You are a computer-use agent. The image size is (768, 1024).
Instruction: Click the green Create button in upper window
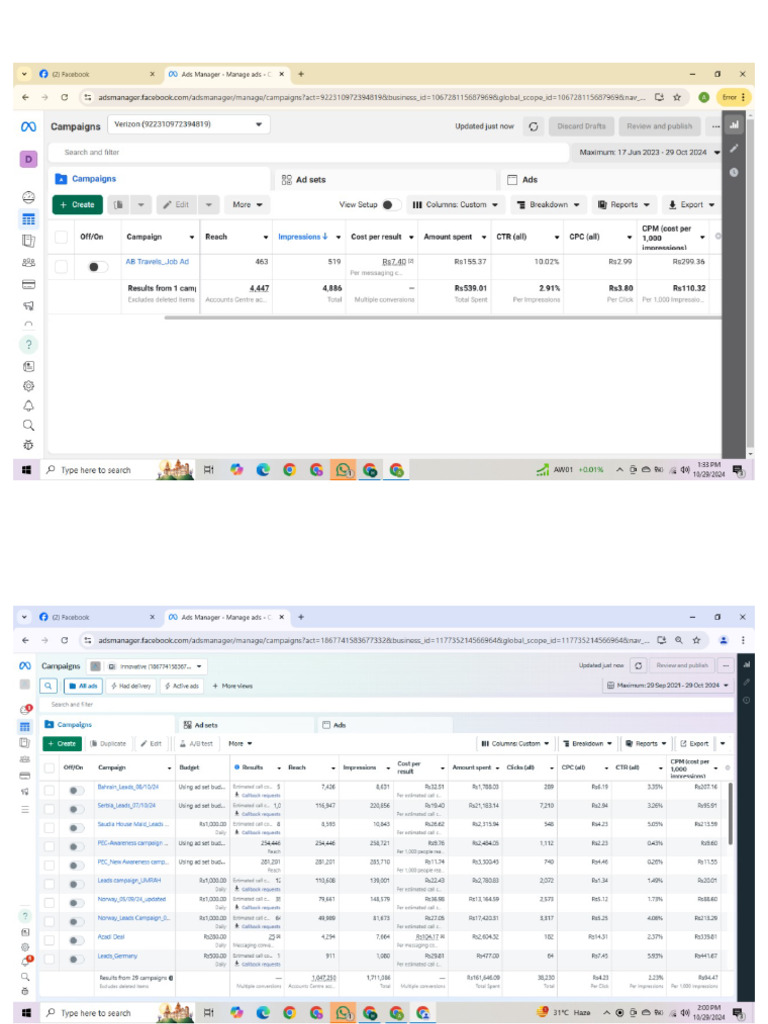click(x=77, y=205)
